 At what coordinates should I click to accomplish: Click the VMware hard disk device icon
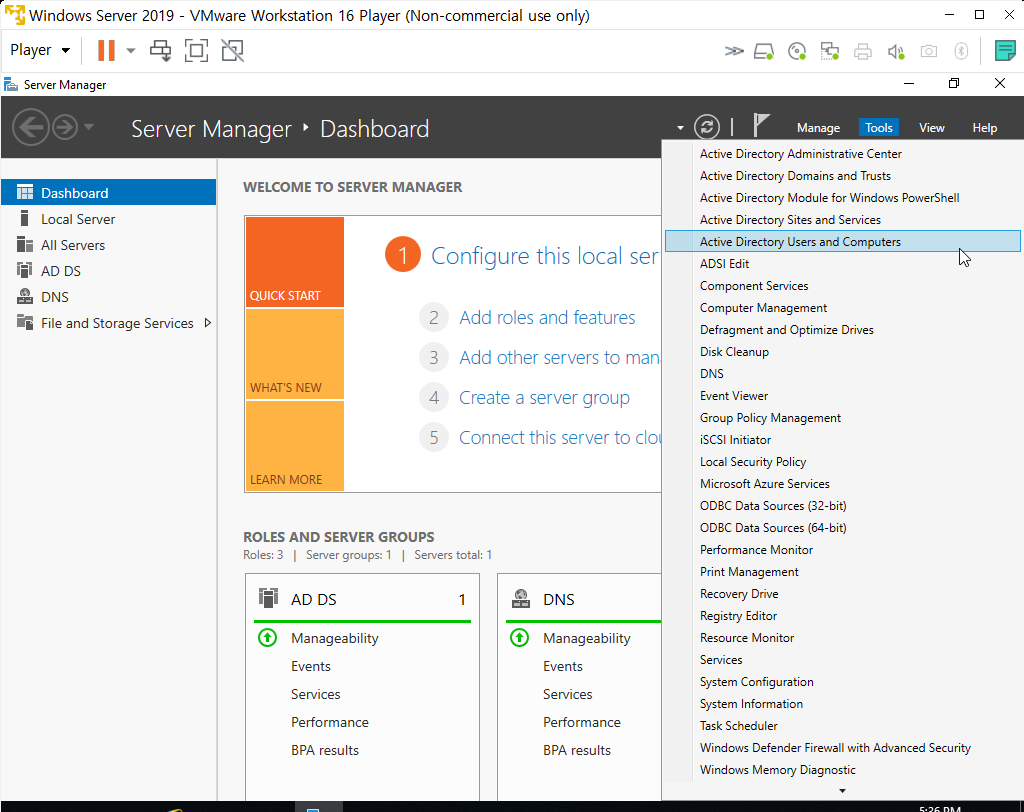click(x=764, y=51)
